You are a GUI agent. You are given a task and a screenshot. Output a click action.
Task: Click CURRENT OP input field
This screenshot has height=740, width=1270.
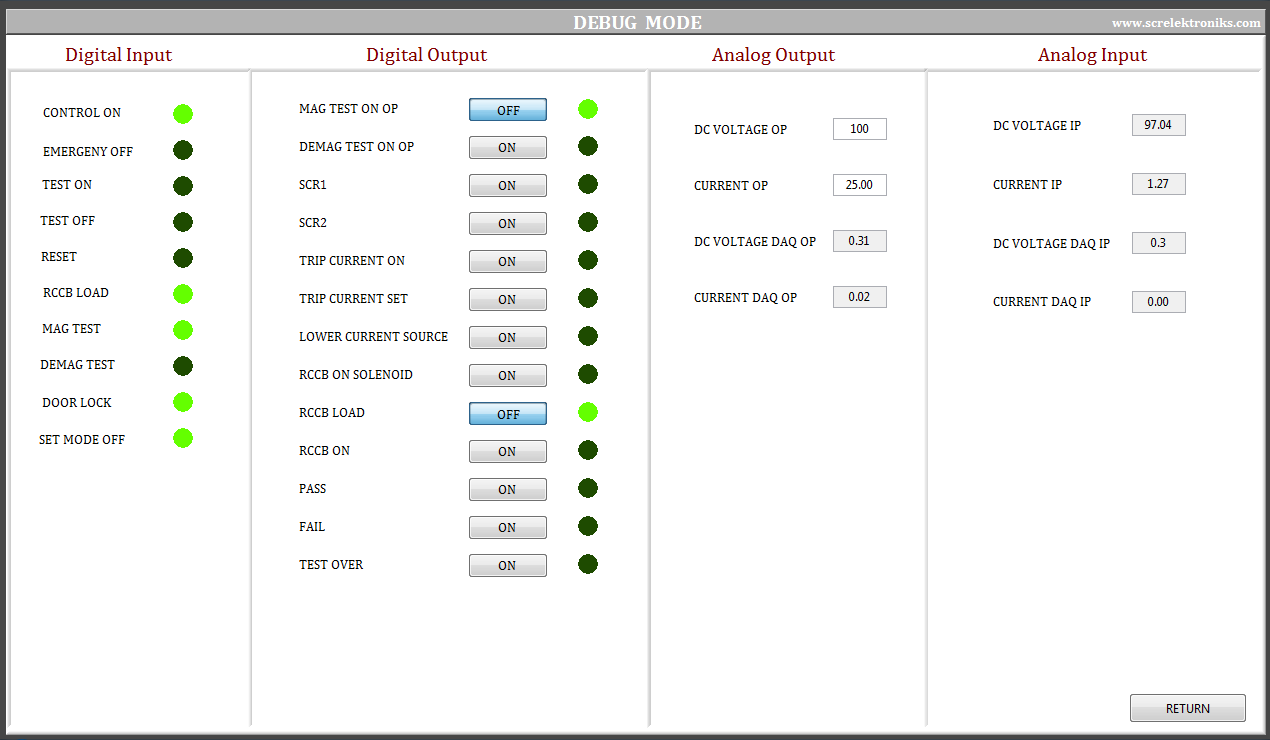coord(860,185)
